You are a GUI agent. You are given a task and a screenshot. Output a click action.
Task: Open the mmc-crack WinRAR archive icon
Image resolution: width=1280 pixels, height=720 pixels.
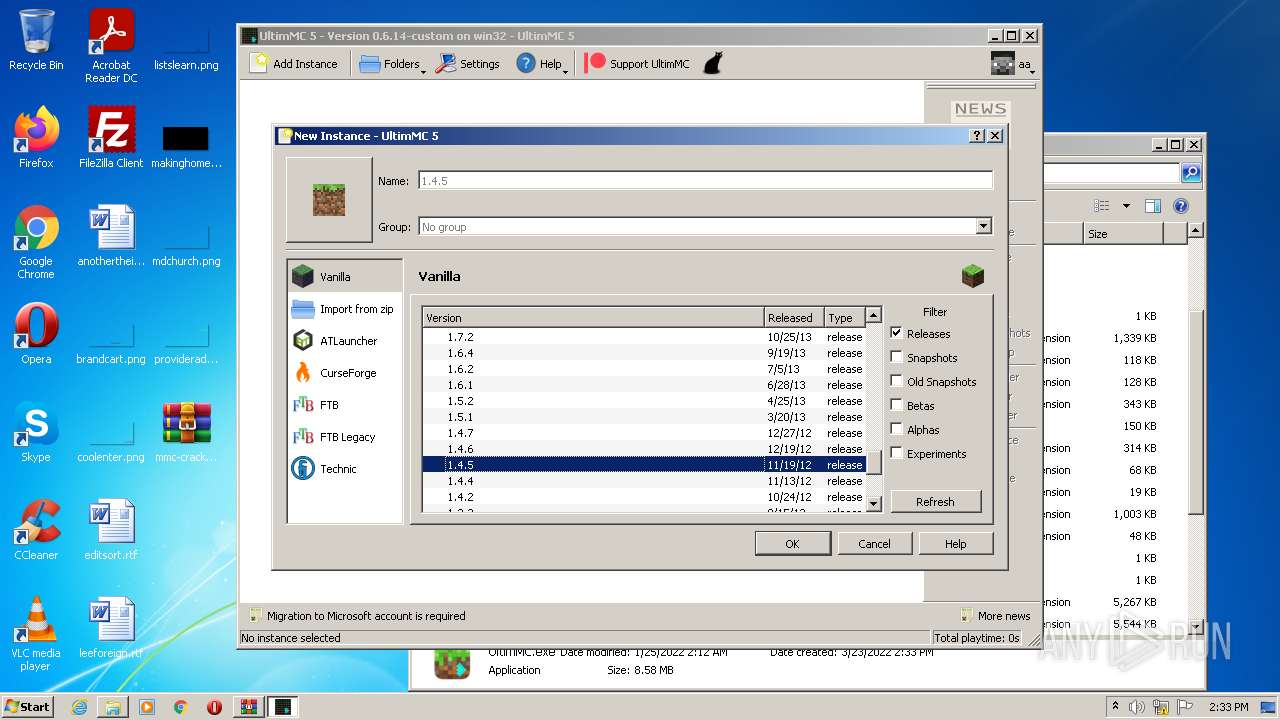186,432
